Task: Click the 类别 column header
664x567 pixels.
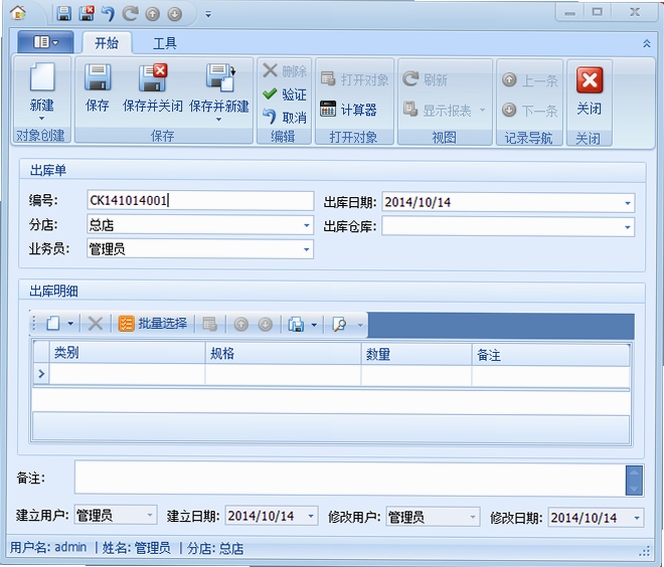Action: coord(127,353)
